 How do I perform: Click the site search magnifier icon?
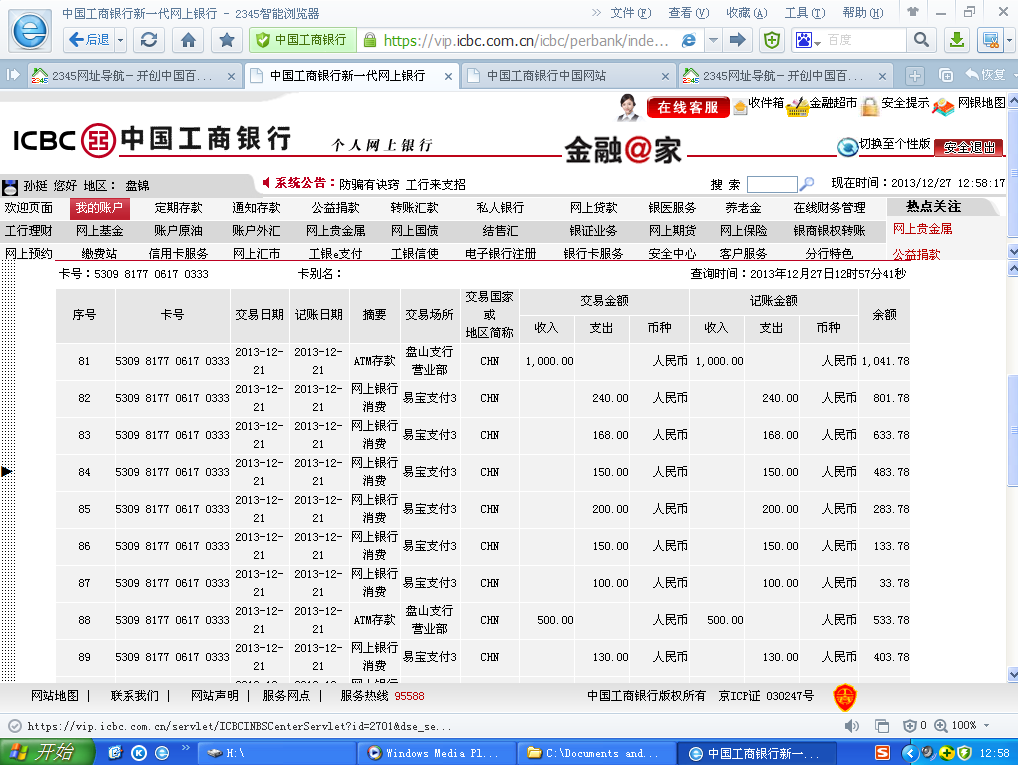pyautogui.click(x=806, y=184)
